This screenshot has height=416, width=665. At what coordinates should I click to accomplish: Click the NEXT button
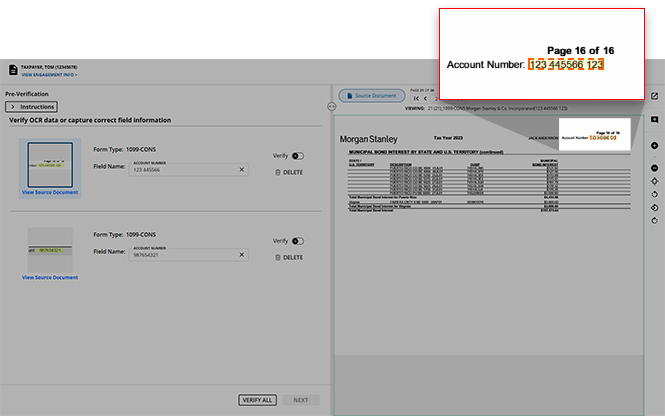click(x=301, y=400)
